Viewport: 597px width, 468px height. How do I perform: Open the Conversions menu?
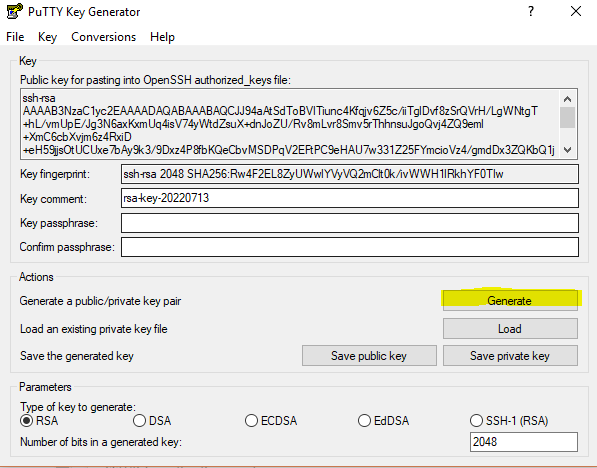[104, 37]
